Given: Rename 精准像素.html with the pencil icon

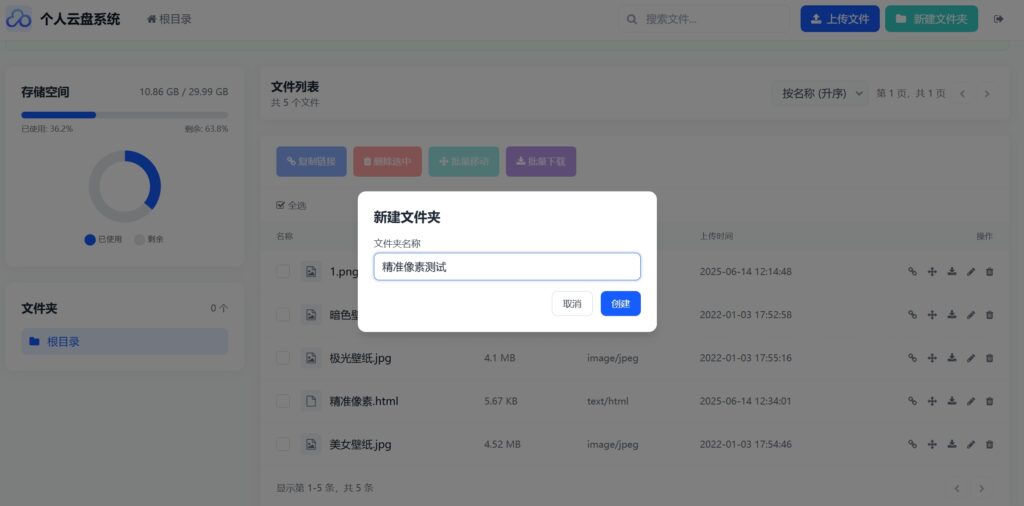Looking at the screenshot, I should point(970,402).
